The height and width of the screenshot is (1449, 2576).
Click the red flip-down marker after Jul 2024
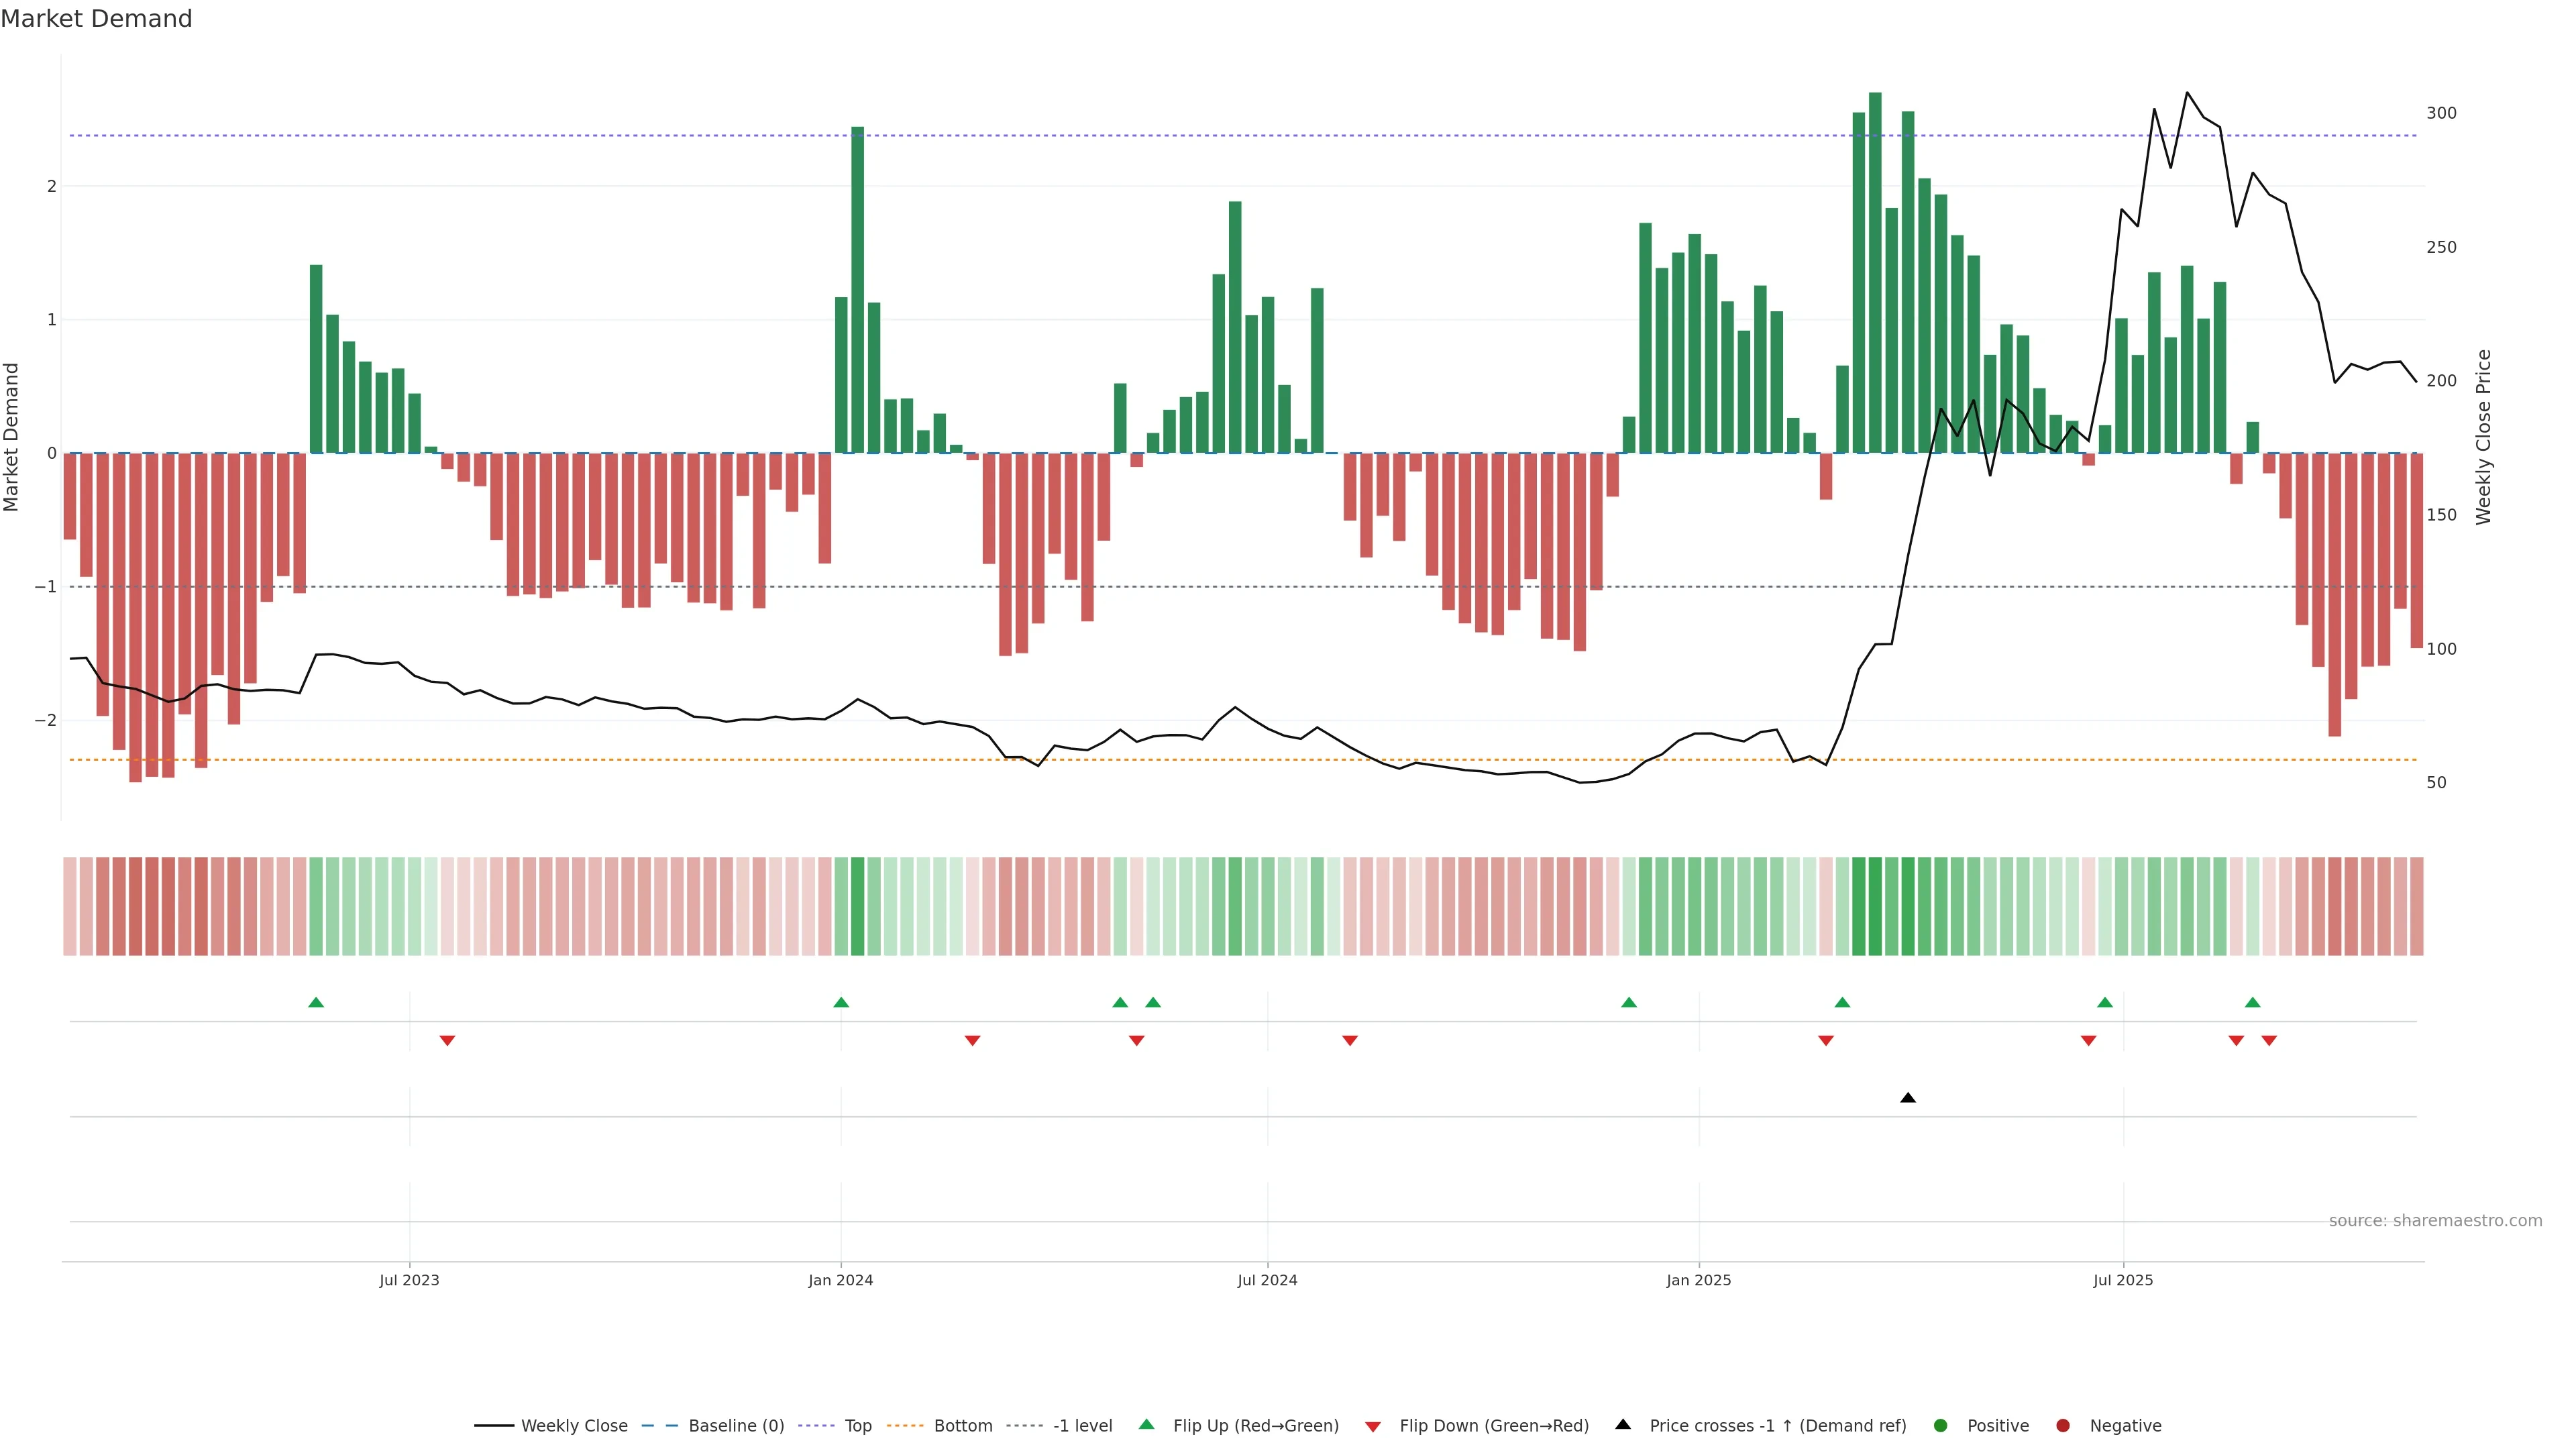click(1349, 1041)
